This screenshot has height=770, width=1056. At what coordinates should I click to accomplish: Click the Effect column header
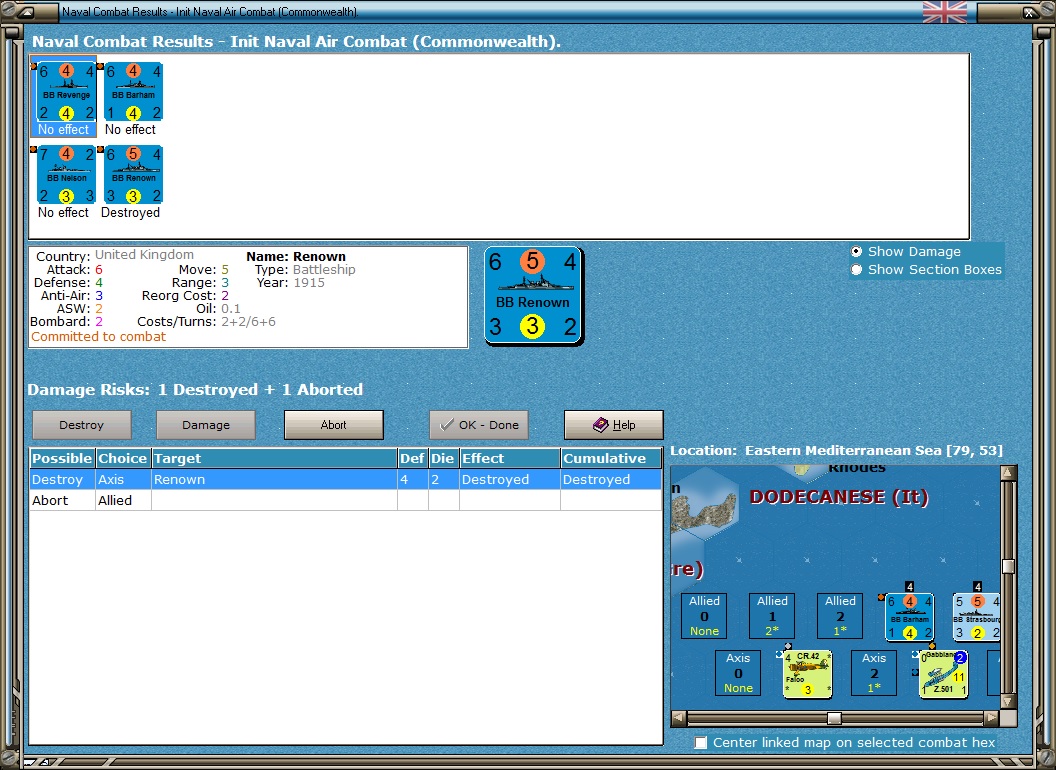(x=509, y=458)
